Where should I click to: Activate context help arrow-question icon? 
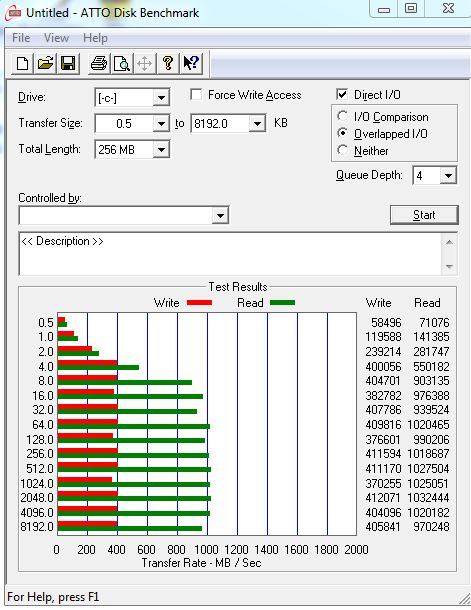[191, 63]
